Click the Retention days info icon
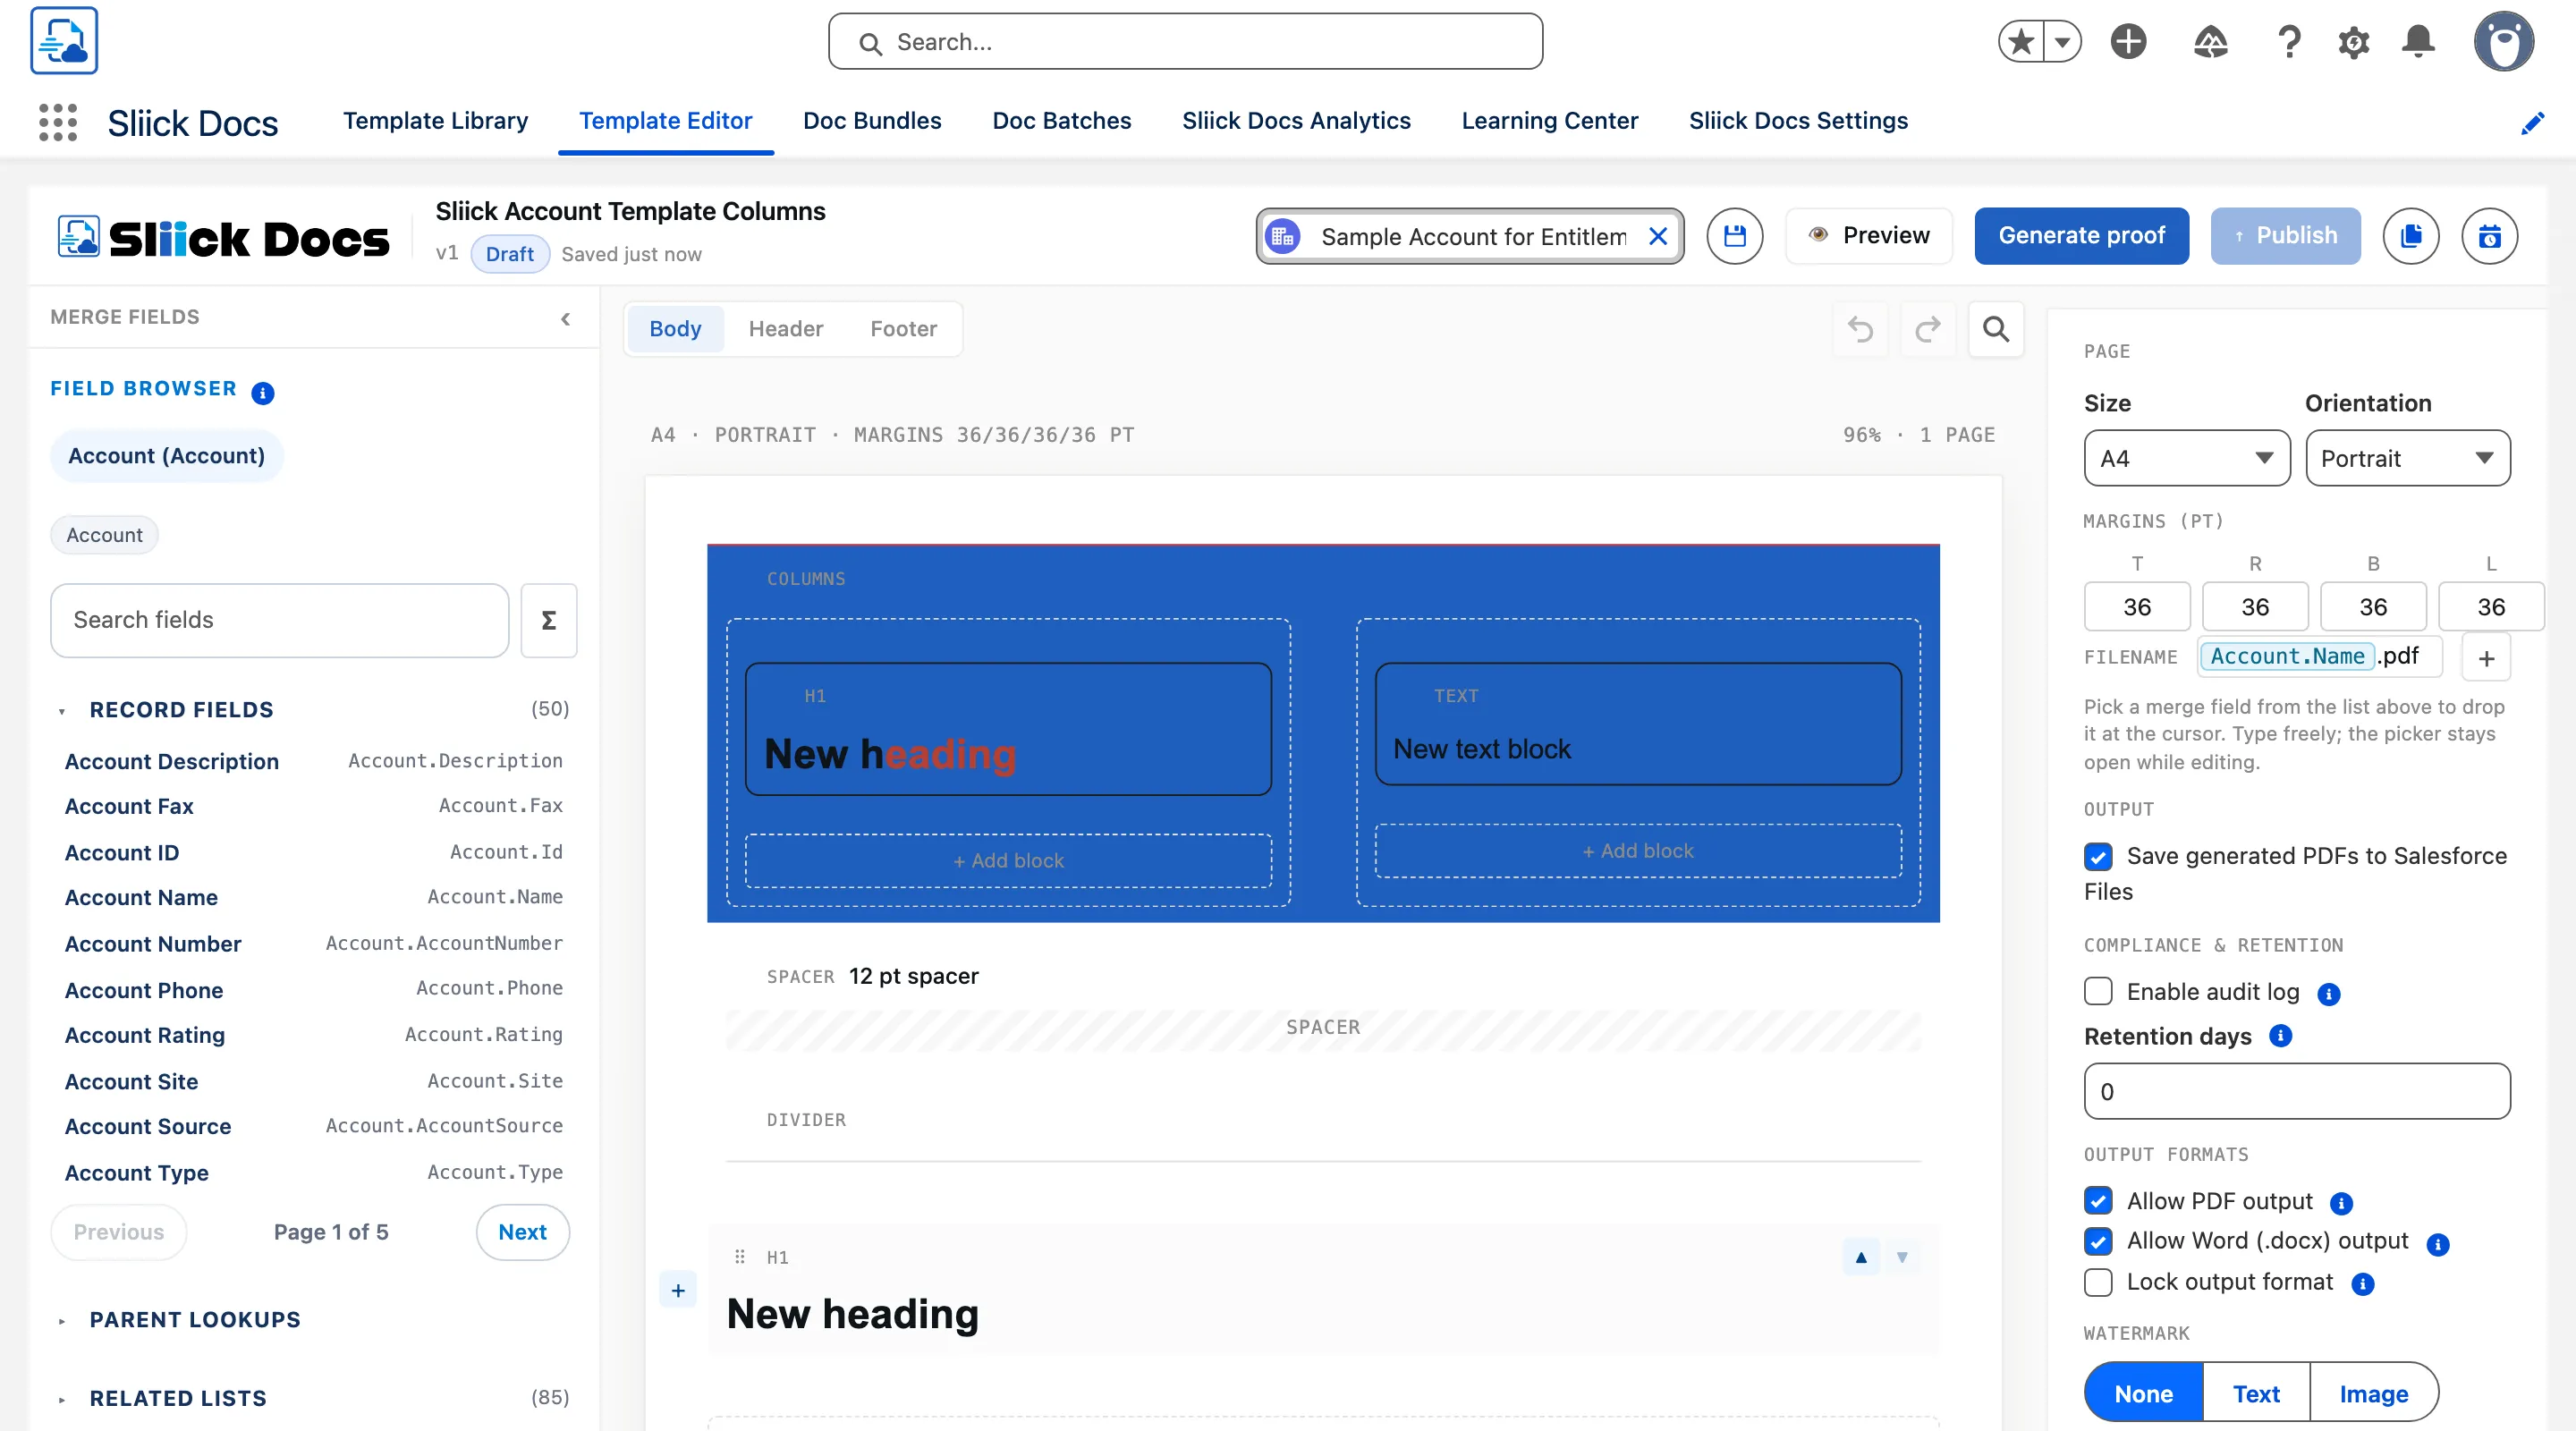2576x1431 pixels. (x=2280, y=1036)
